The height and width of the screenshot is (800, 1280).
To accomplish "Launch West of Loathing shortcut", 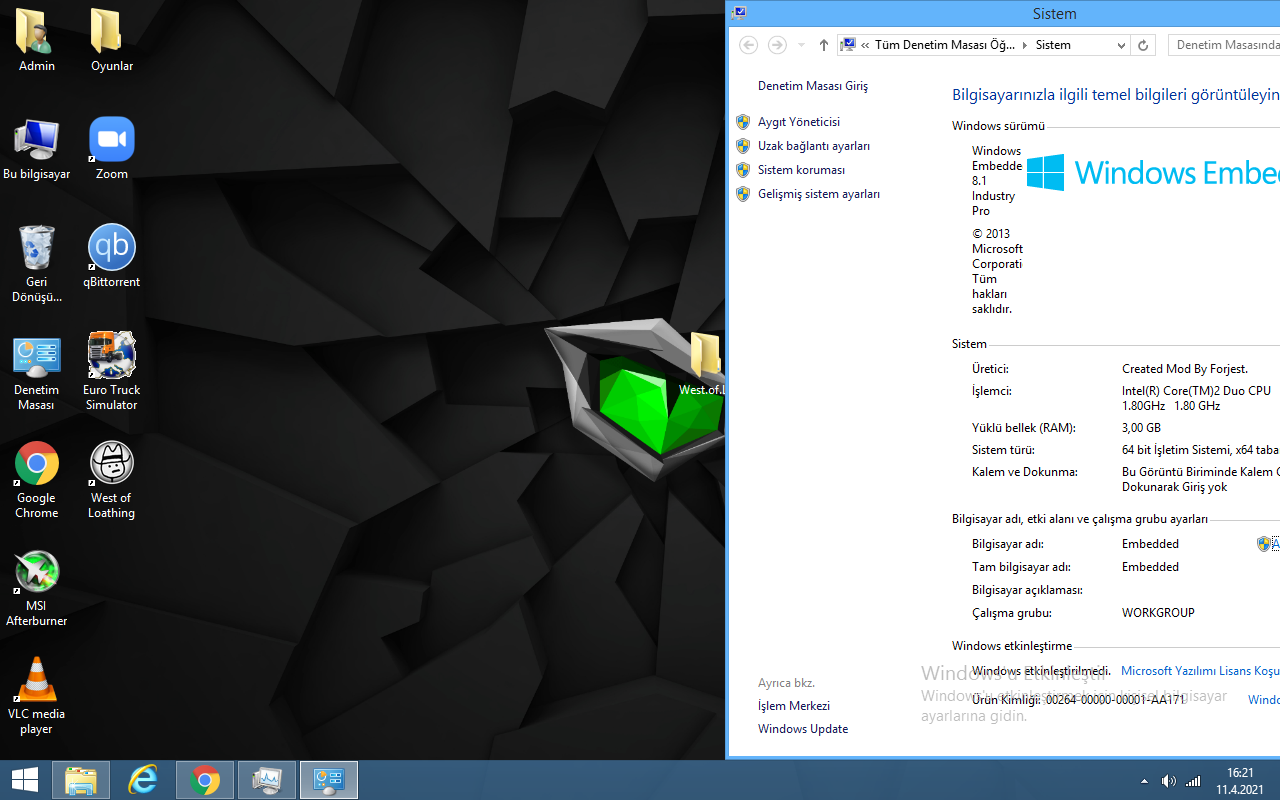I will tap(111, 479).
